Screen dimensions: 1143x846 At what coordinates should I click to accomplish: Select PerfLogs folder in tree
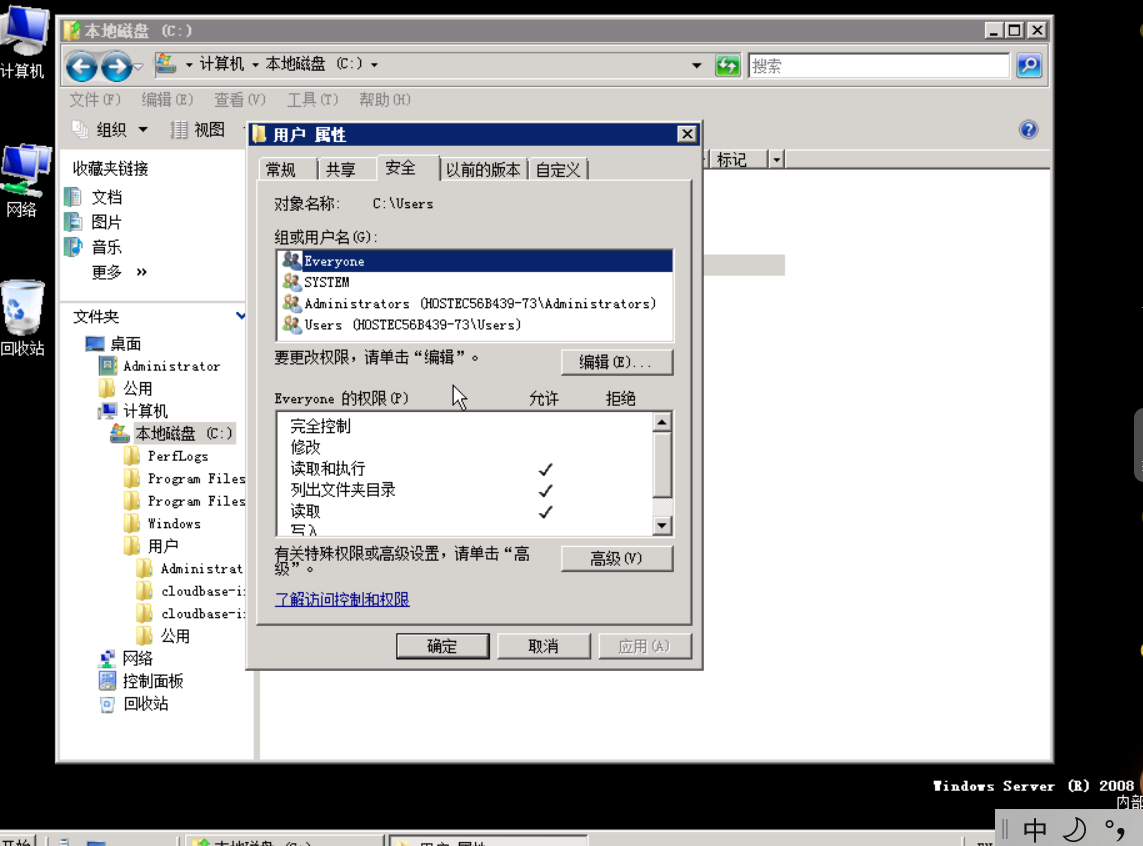pyautogui.click(x=178, y=456)
